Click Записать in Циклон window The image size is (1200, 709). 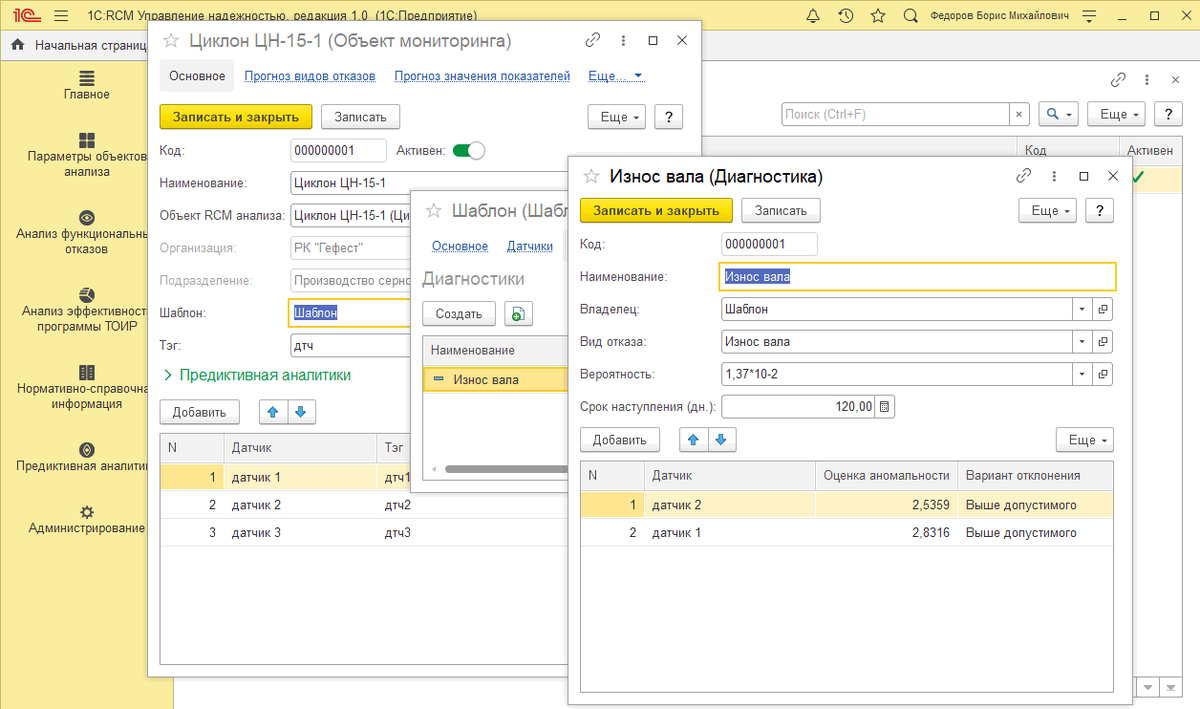click(361, 117)
